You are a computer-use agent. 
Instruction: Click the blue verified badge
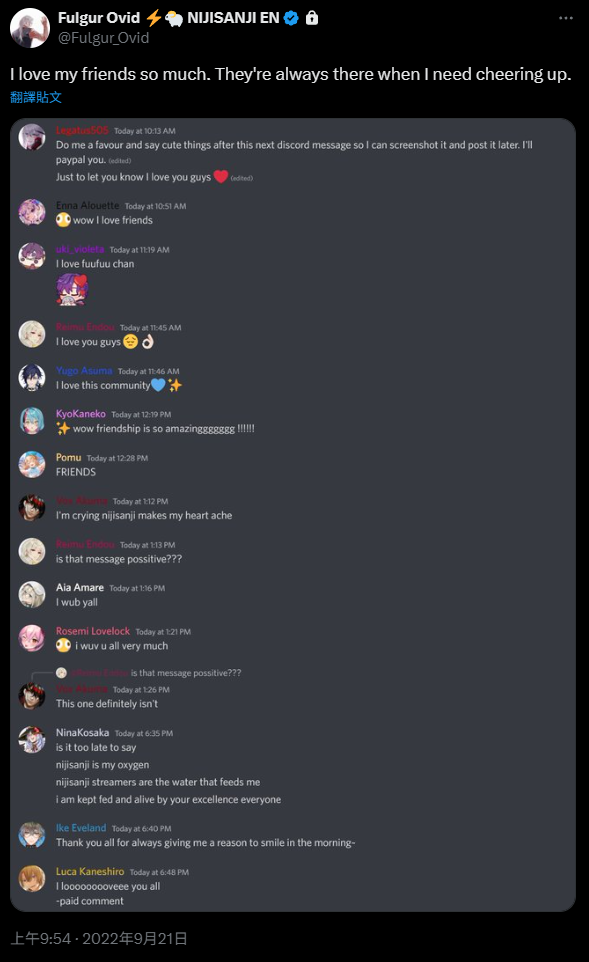click(x=291, y=18)
